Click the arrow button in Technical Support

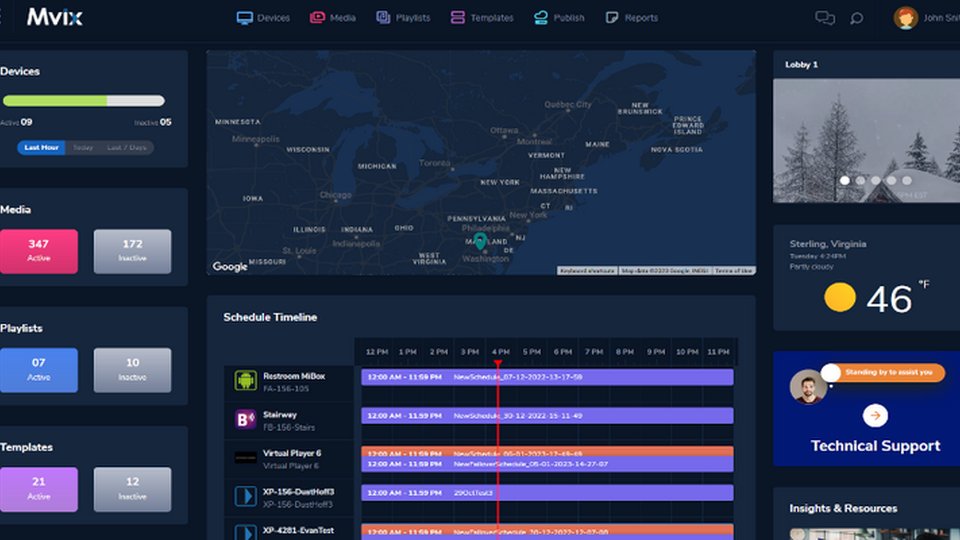click(875, 415)
